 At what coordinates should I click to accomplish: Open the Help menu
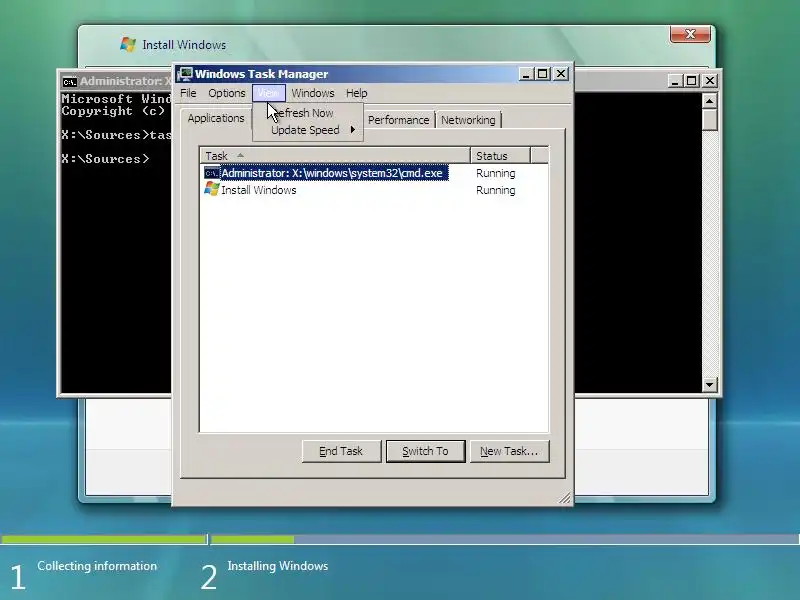click(x=357, y=93)
